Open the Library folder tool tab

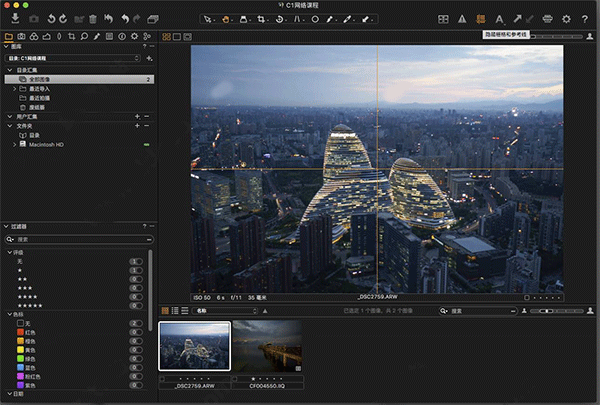point(9,37)
